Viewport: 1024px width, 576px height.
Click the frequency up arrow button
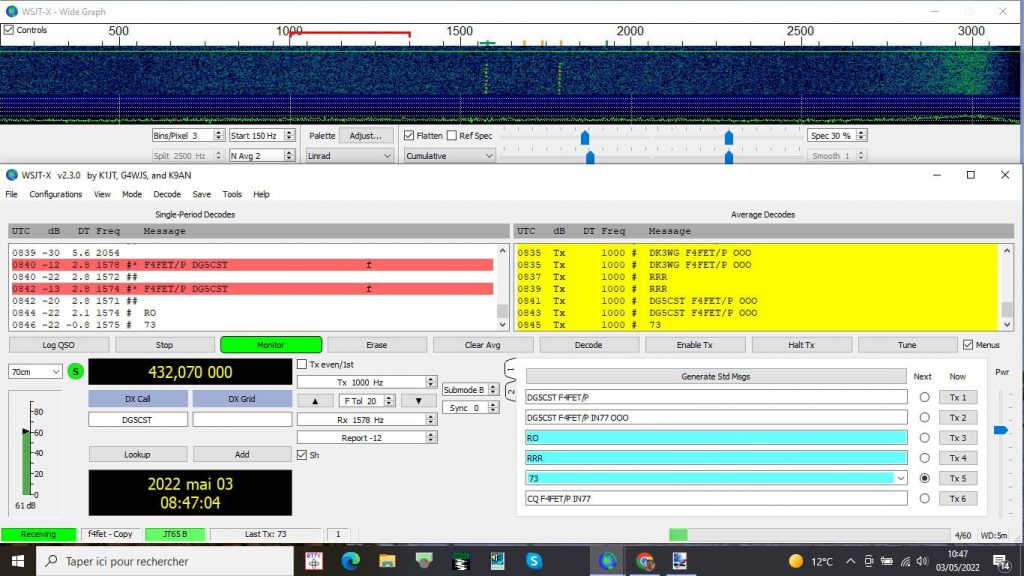point(315,401)
